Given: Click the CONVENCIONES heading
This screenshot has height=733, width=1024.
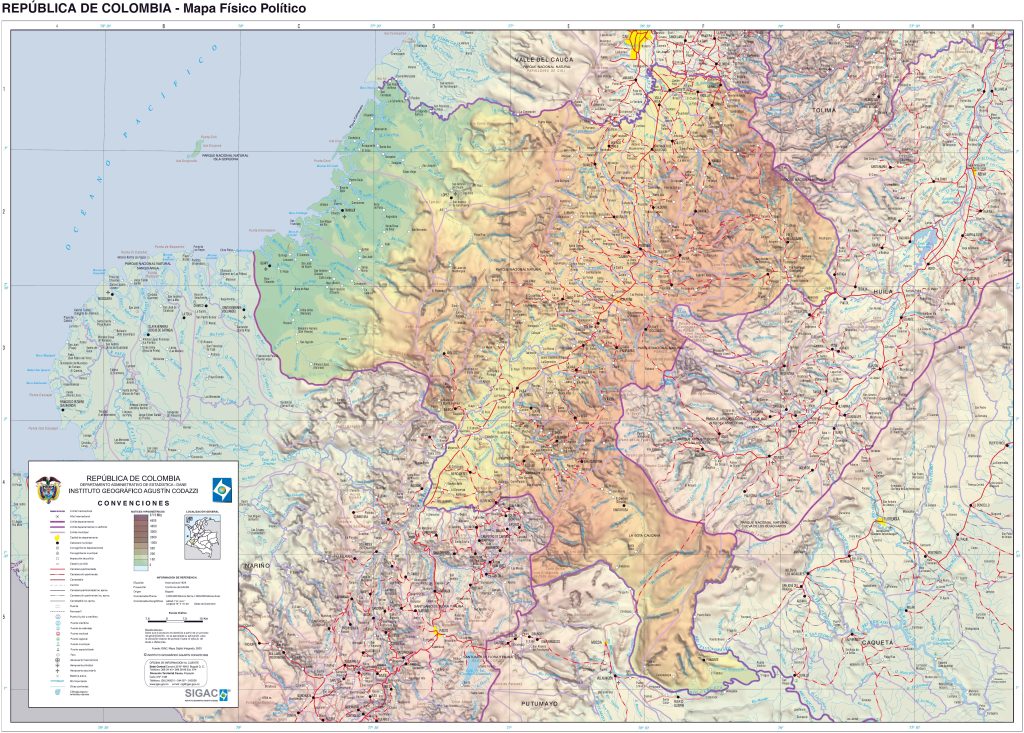Looking at the screenshot, I should [132, 503].
